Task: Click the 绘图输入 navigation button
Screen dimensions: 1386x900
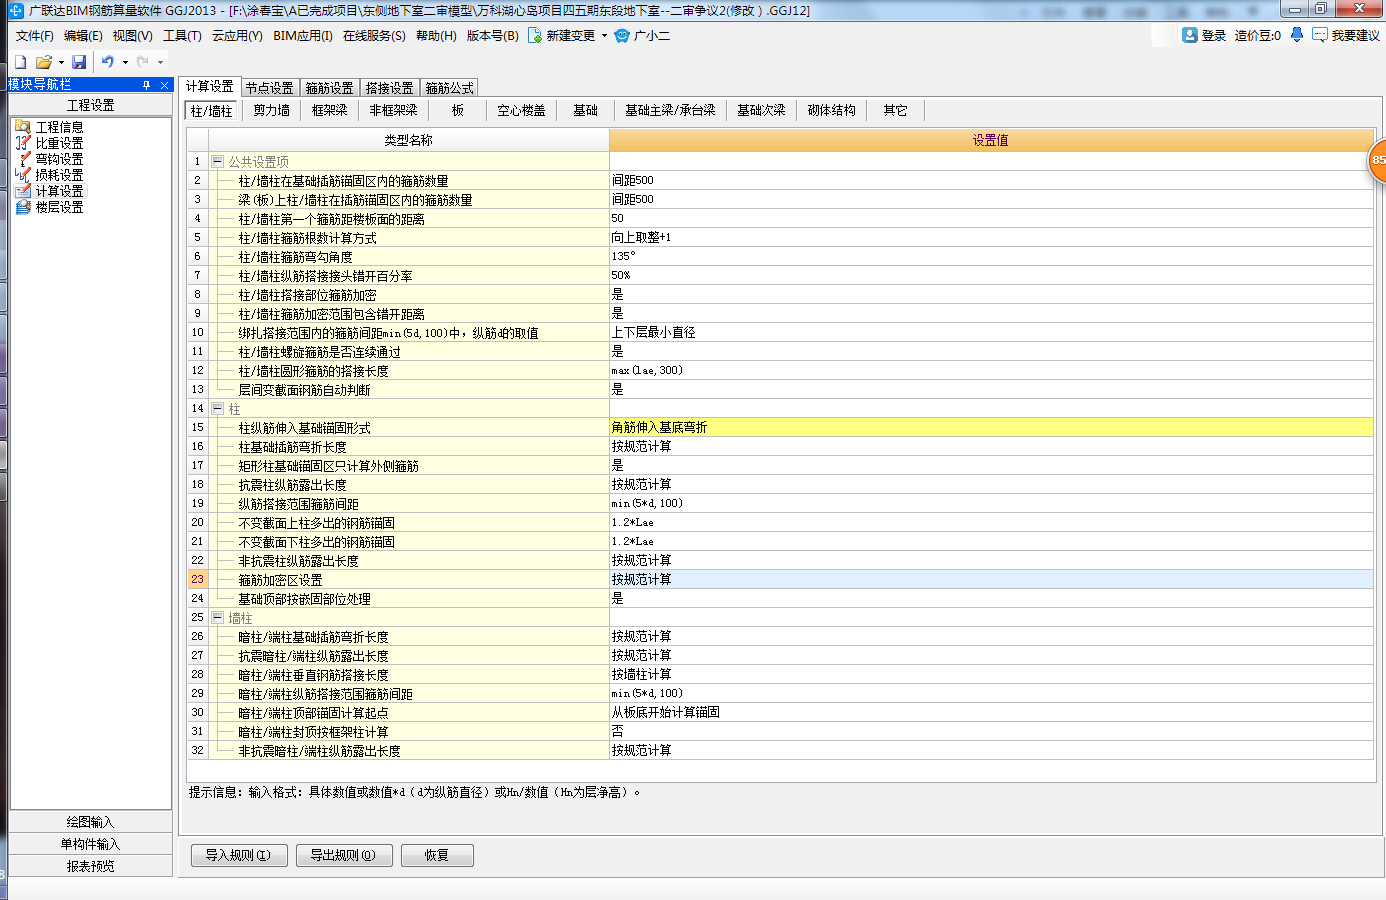Action: (x=91, y=822)
